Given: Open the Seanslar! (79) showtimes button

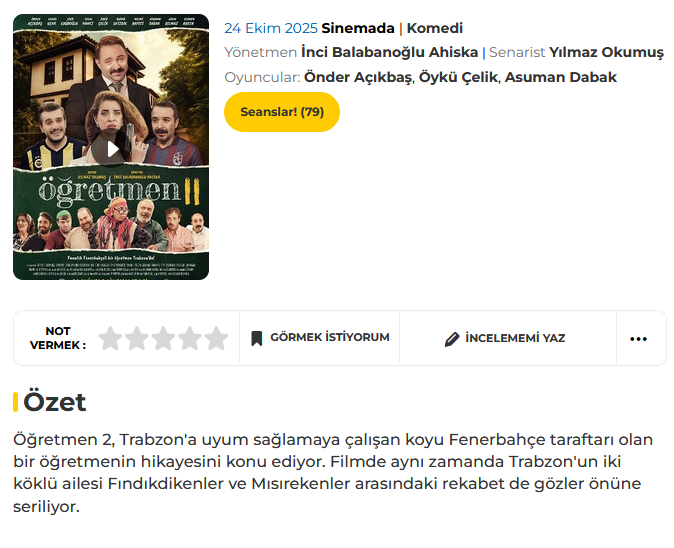Looking at the screenshot, I should click(282, 112).
